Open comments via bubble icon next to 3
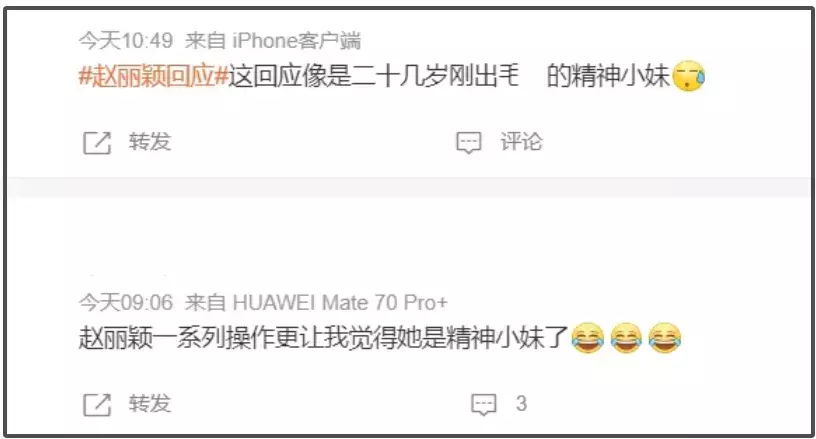The width and height of the screenshot is (816, 439). [x=484, y=405]
